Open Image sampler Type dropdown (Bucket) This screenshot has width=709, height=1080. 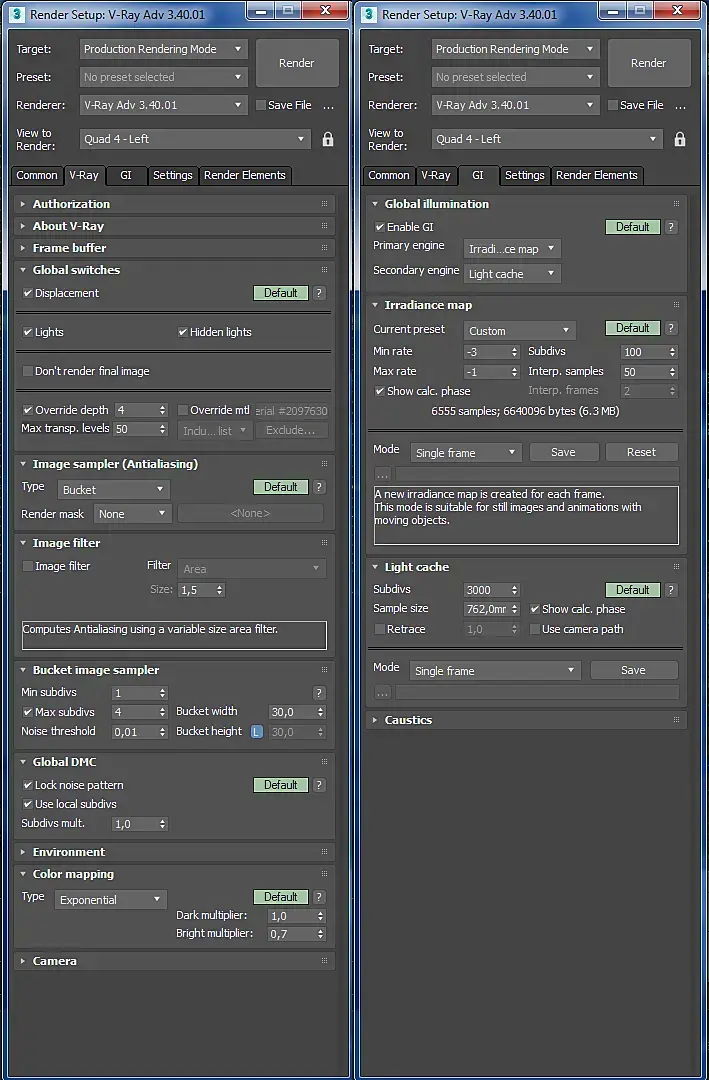[x=114, y=490]
